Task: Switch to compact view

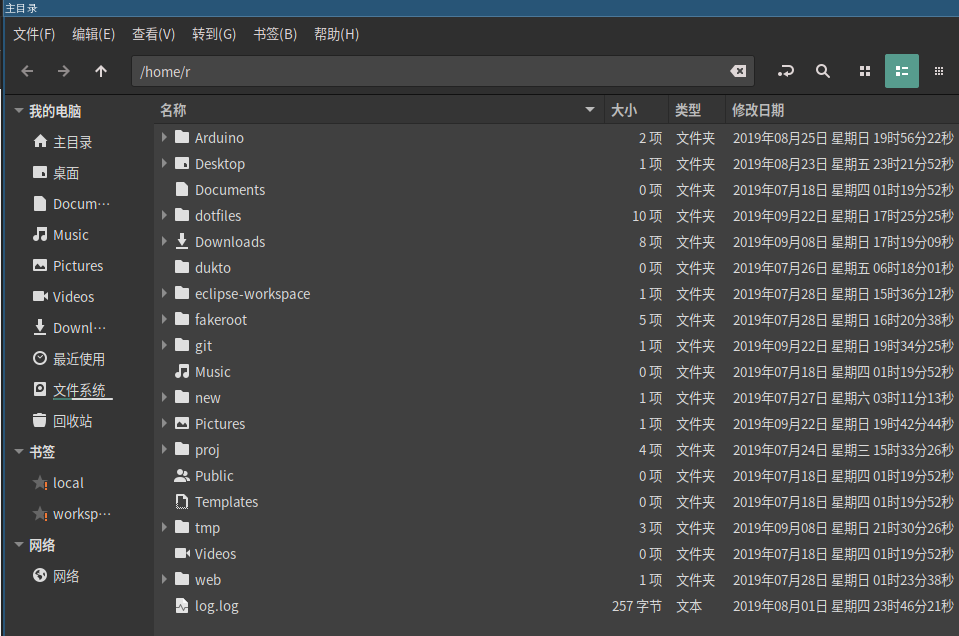Action: [938, 71]
